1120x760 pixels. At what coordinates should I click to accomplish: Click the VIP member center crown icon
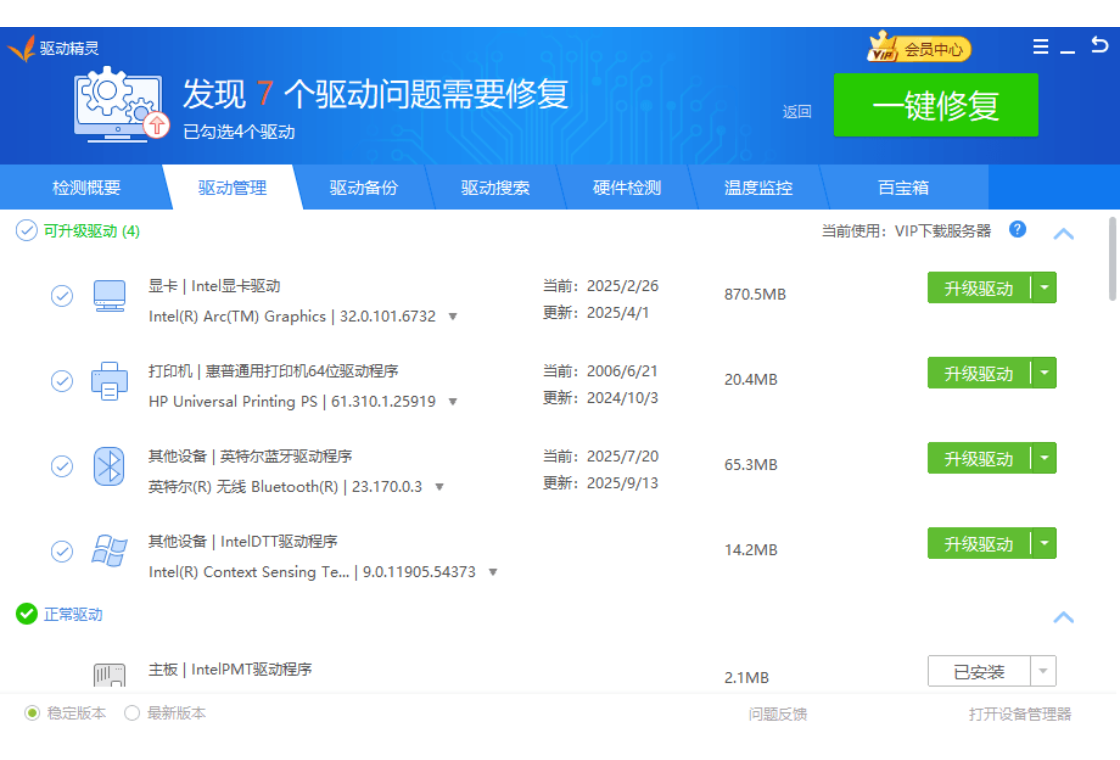click(x=882, y=47)
